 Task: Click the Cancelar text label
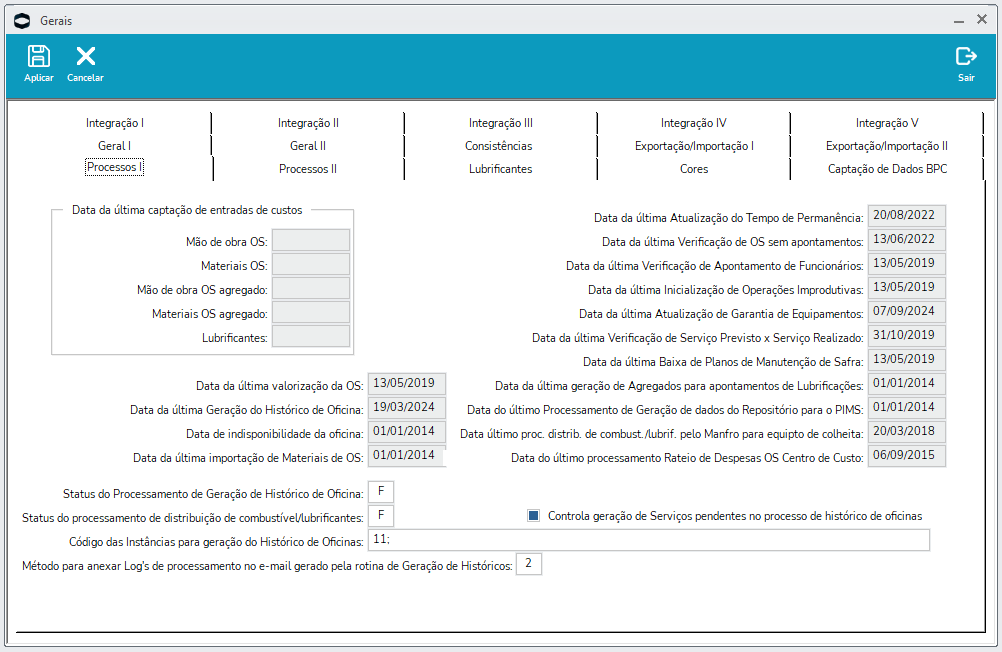[x=85, y=77]
